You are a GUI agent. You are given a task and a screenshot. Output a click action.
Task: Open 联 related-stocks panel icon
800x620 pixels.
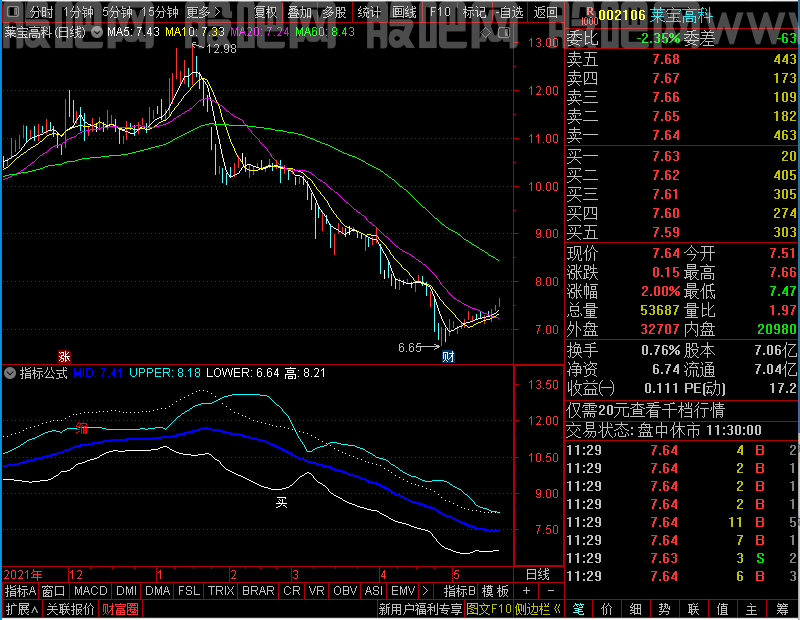693,609
